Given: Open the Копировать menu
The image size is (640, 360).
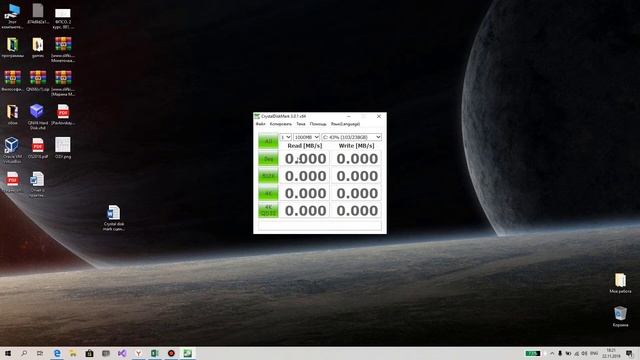Looking at the screenshot, I should click(x=281, y=124).
